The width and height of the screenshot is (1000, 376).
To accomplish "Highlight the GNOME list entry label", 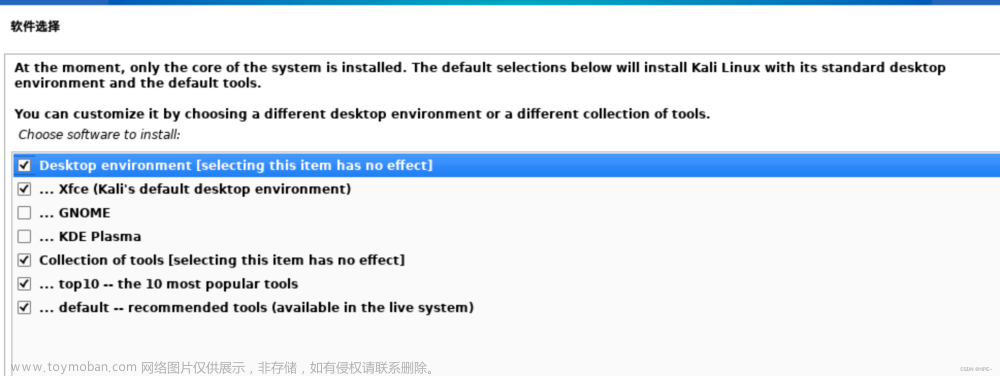I will (x=75, y=213).
